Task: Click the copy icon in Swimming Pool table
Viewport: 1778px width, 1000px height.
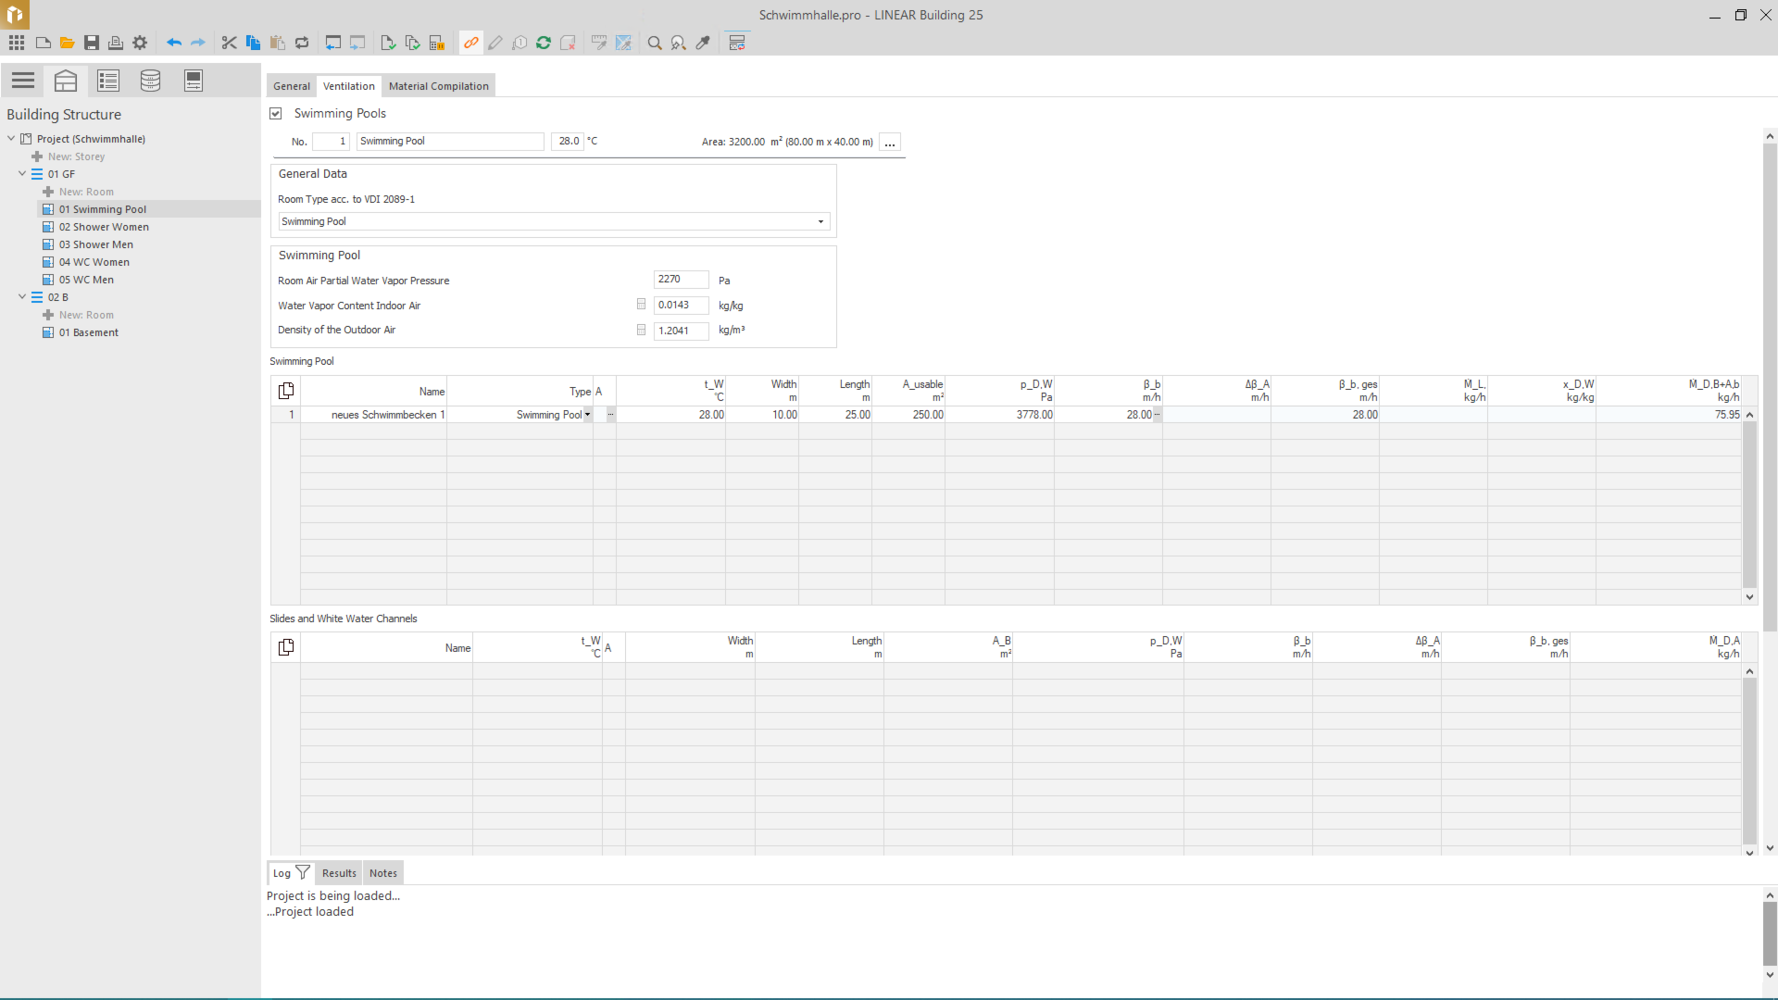Action: pos(286,391)
